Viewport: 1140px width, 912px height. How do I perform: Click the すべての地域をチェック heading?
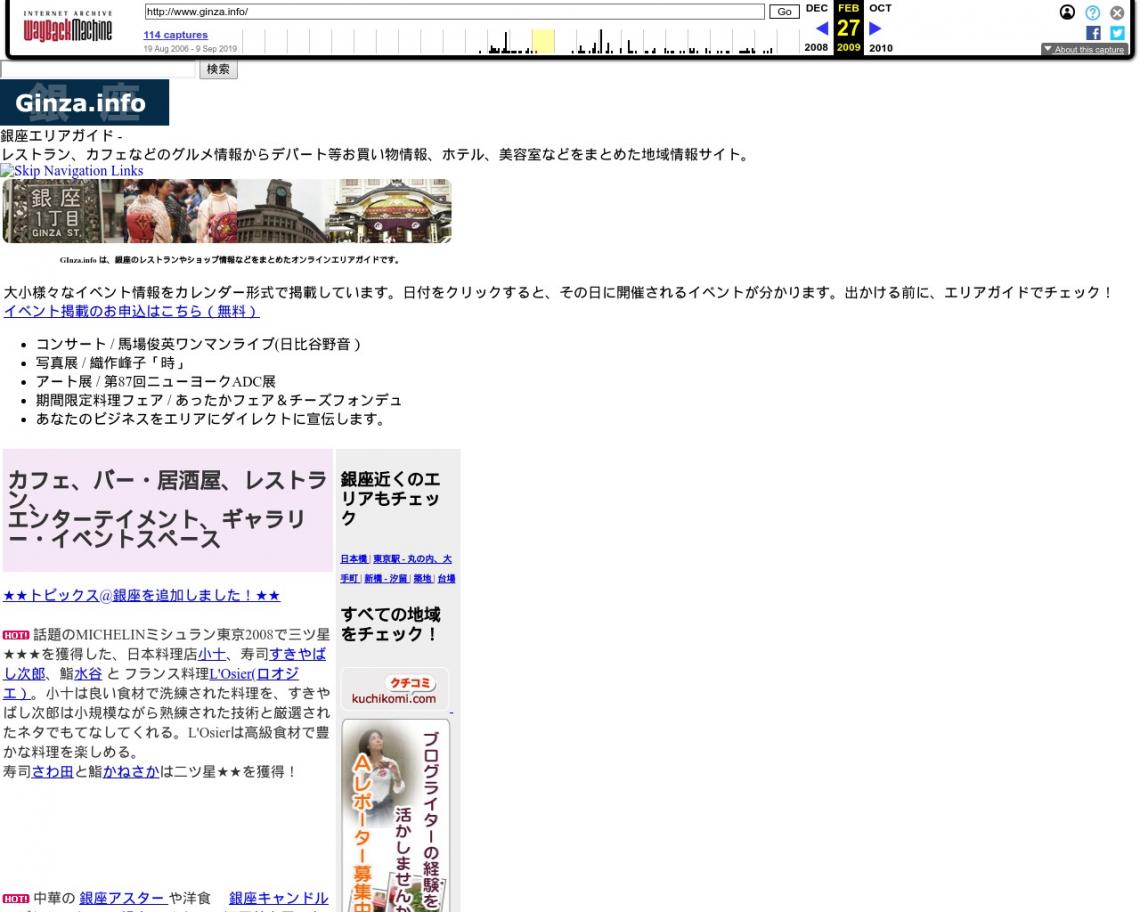[x=390, y=625]
